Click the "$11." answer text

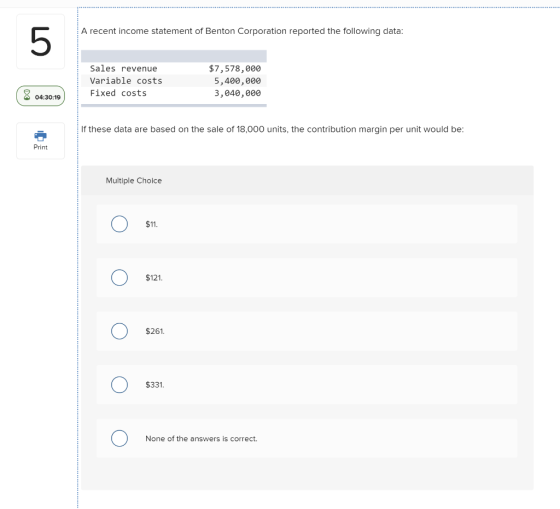pos(151,224)
